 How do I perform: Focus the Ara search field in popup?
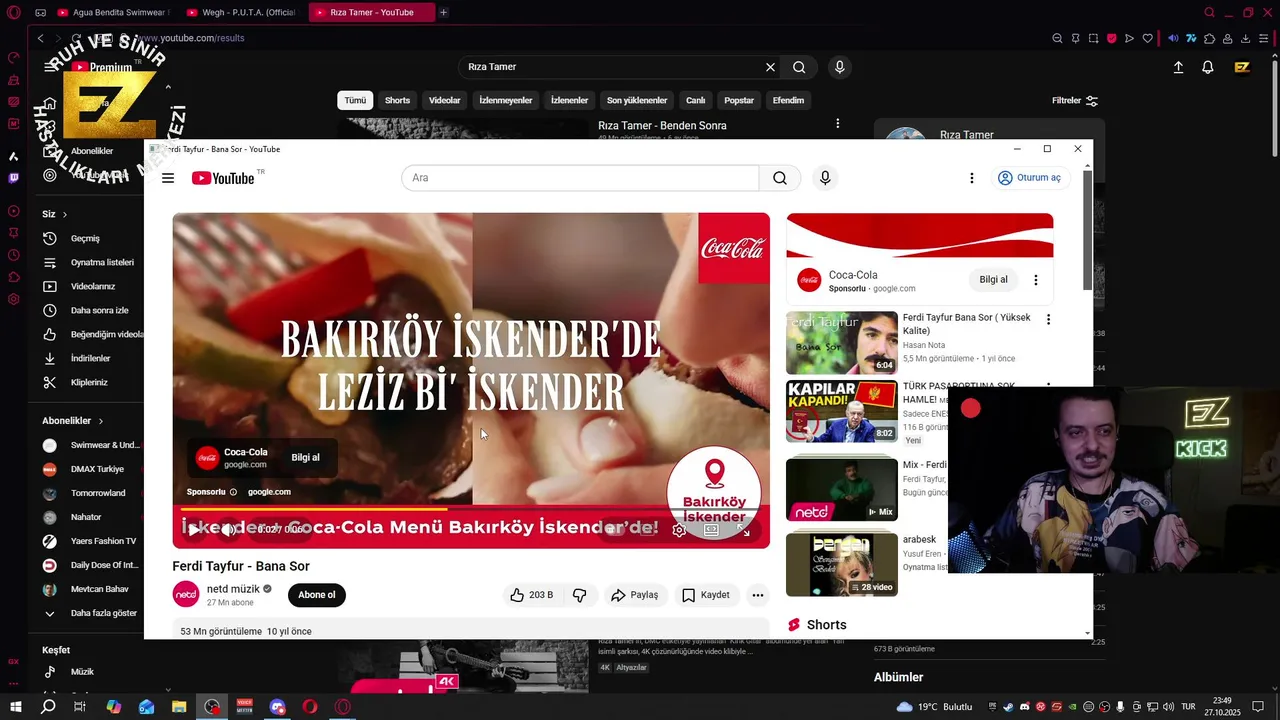(x=580, y=178)
